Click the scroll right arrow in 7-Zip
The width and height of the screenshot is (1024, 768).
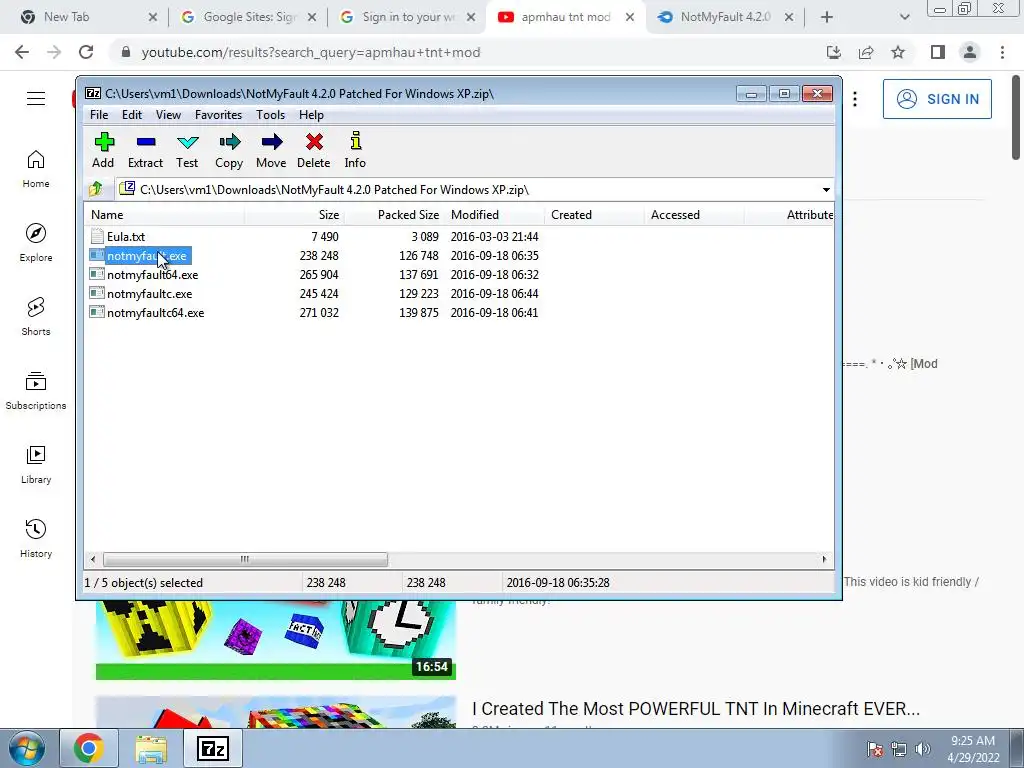click(824, 559)
